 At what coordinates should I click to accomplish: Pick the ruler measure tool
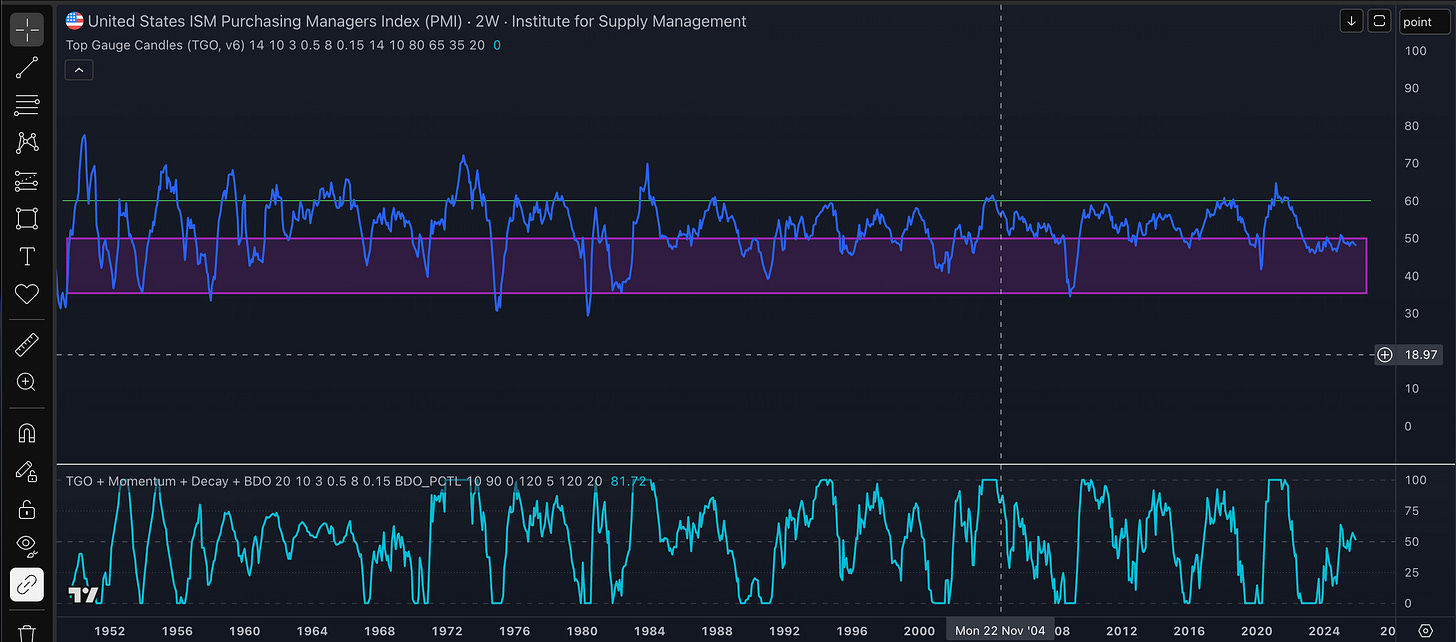point(27,345)
